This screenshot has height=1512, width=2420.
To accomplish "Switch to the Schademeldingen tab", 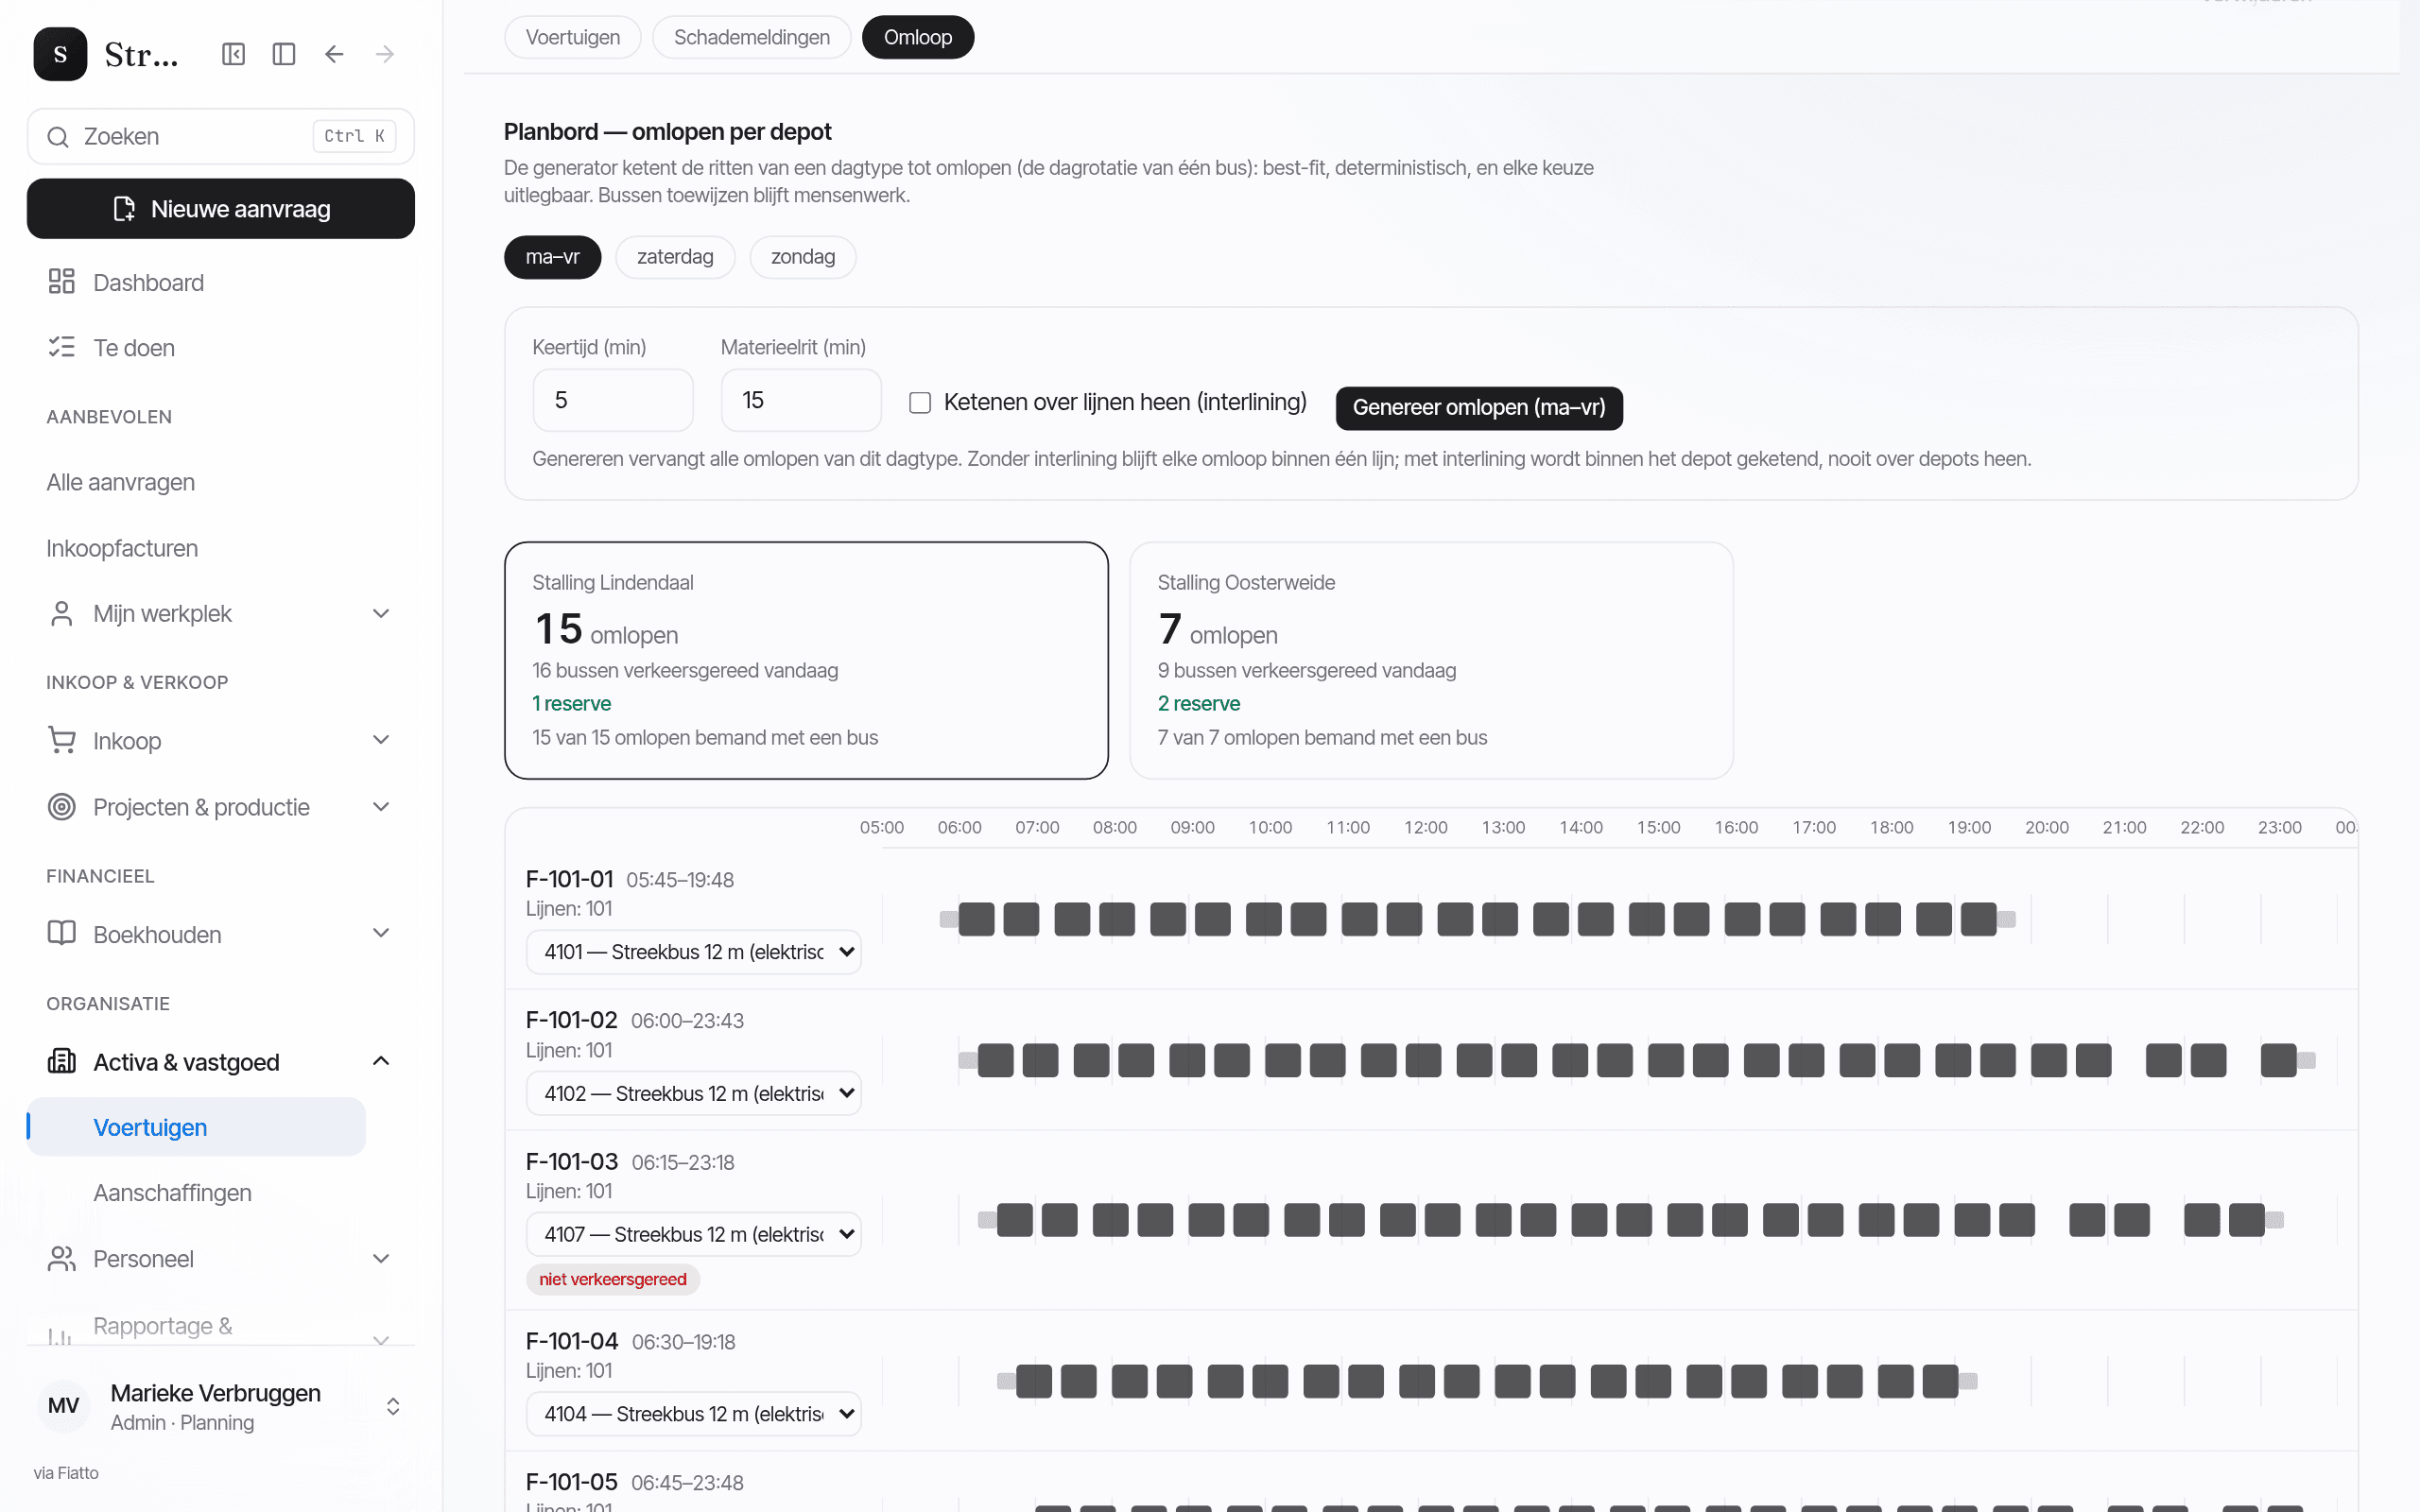I will pos(752,37).
